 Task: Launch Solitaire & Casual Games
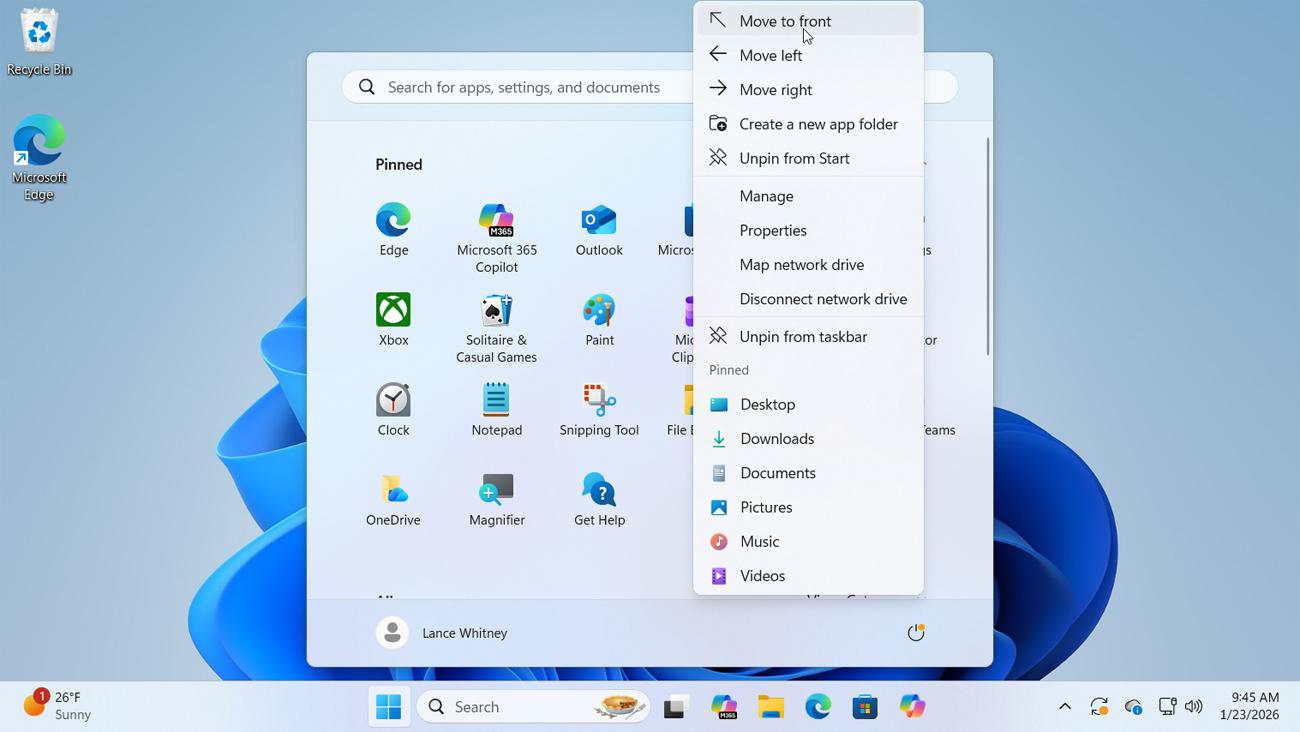coord(496,312)
